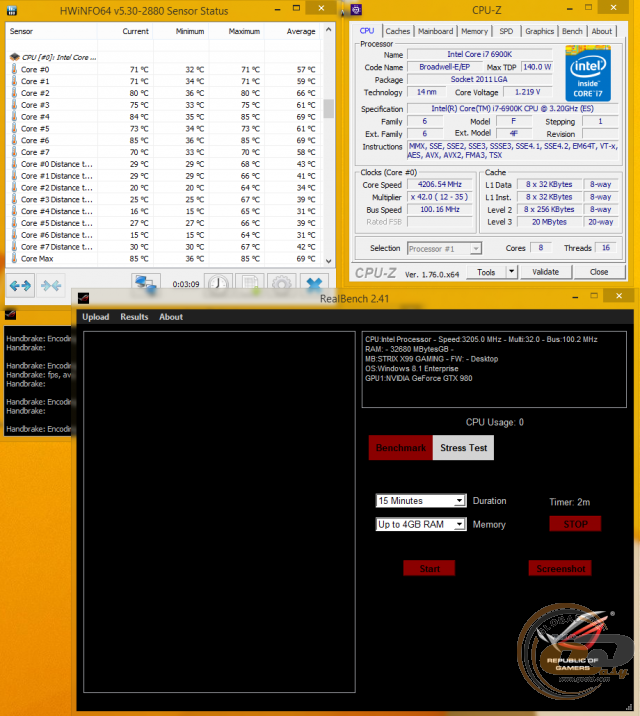Select the Core #2 sensor row

point(163,93)
